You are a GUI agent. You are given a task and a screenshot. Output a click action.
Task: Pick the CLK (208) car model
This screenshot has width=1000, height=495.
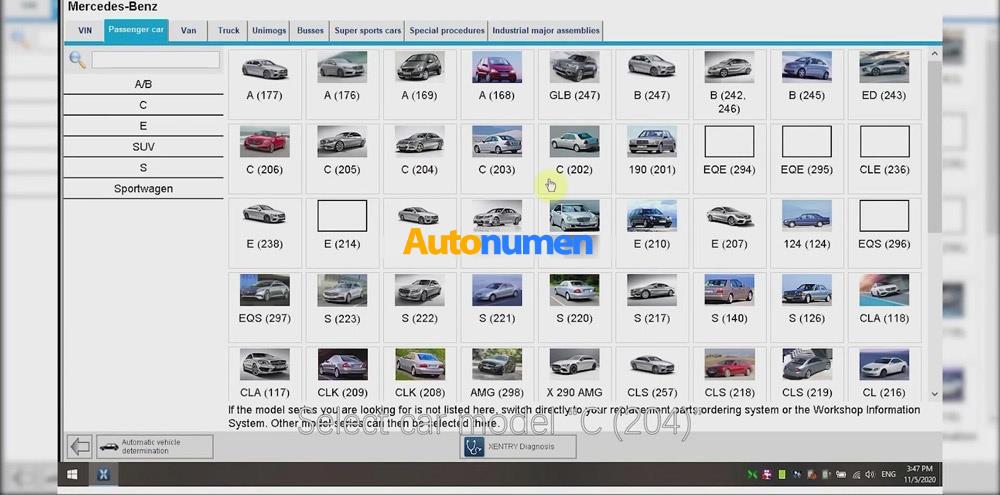[x=419, y=373]
